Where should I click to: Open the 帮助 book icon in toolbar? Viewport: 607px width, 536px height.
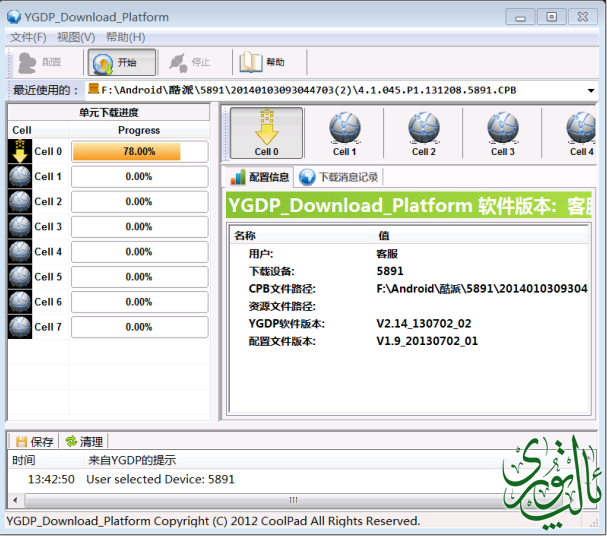tap(250, 62)
